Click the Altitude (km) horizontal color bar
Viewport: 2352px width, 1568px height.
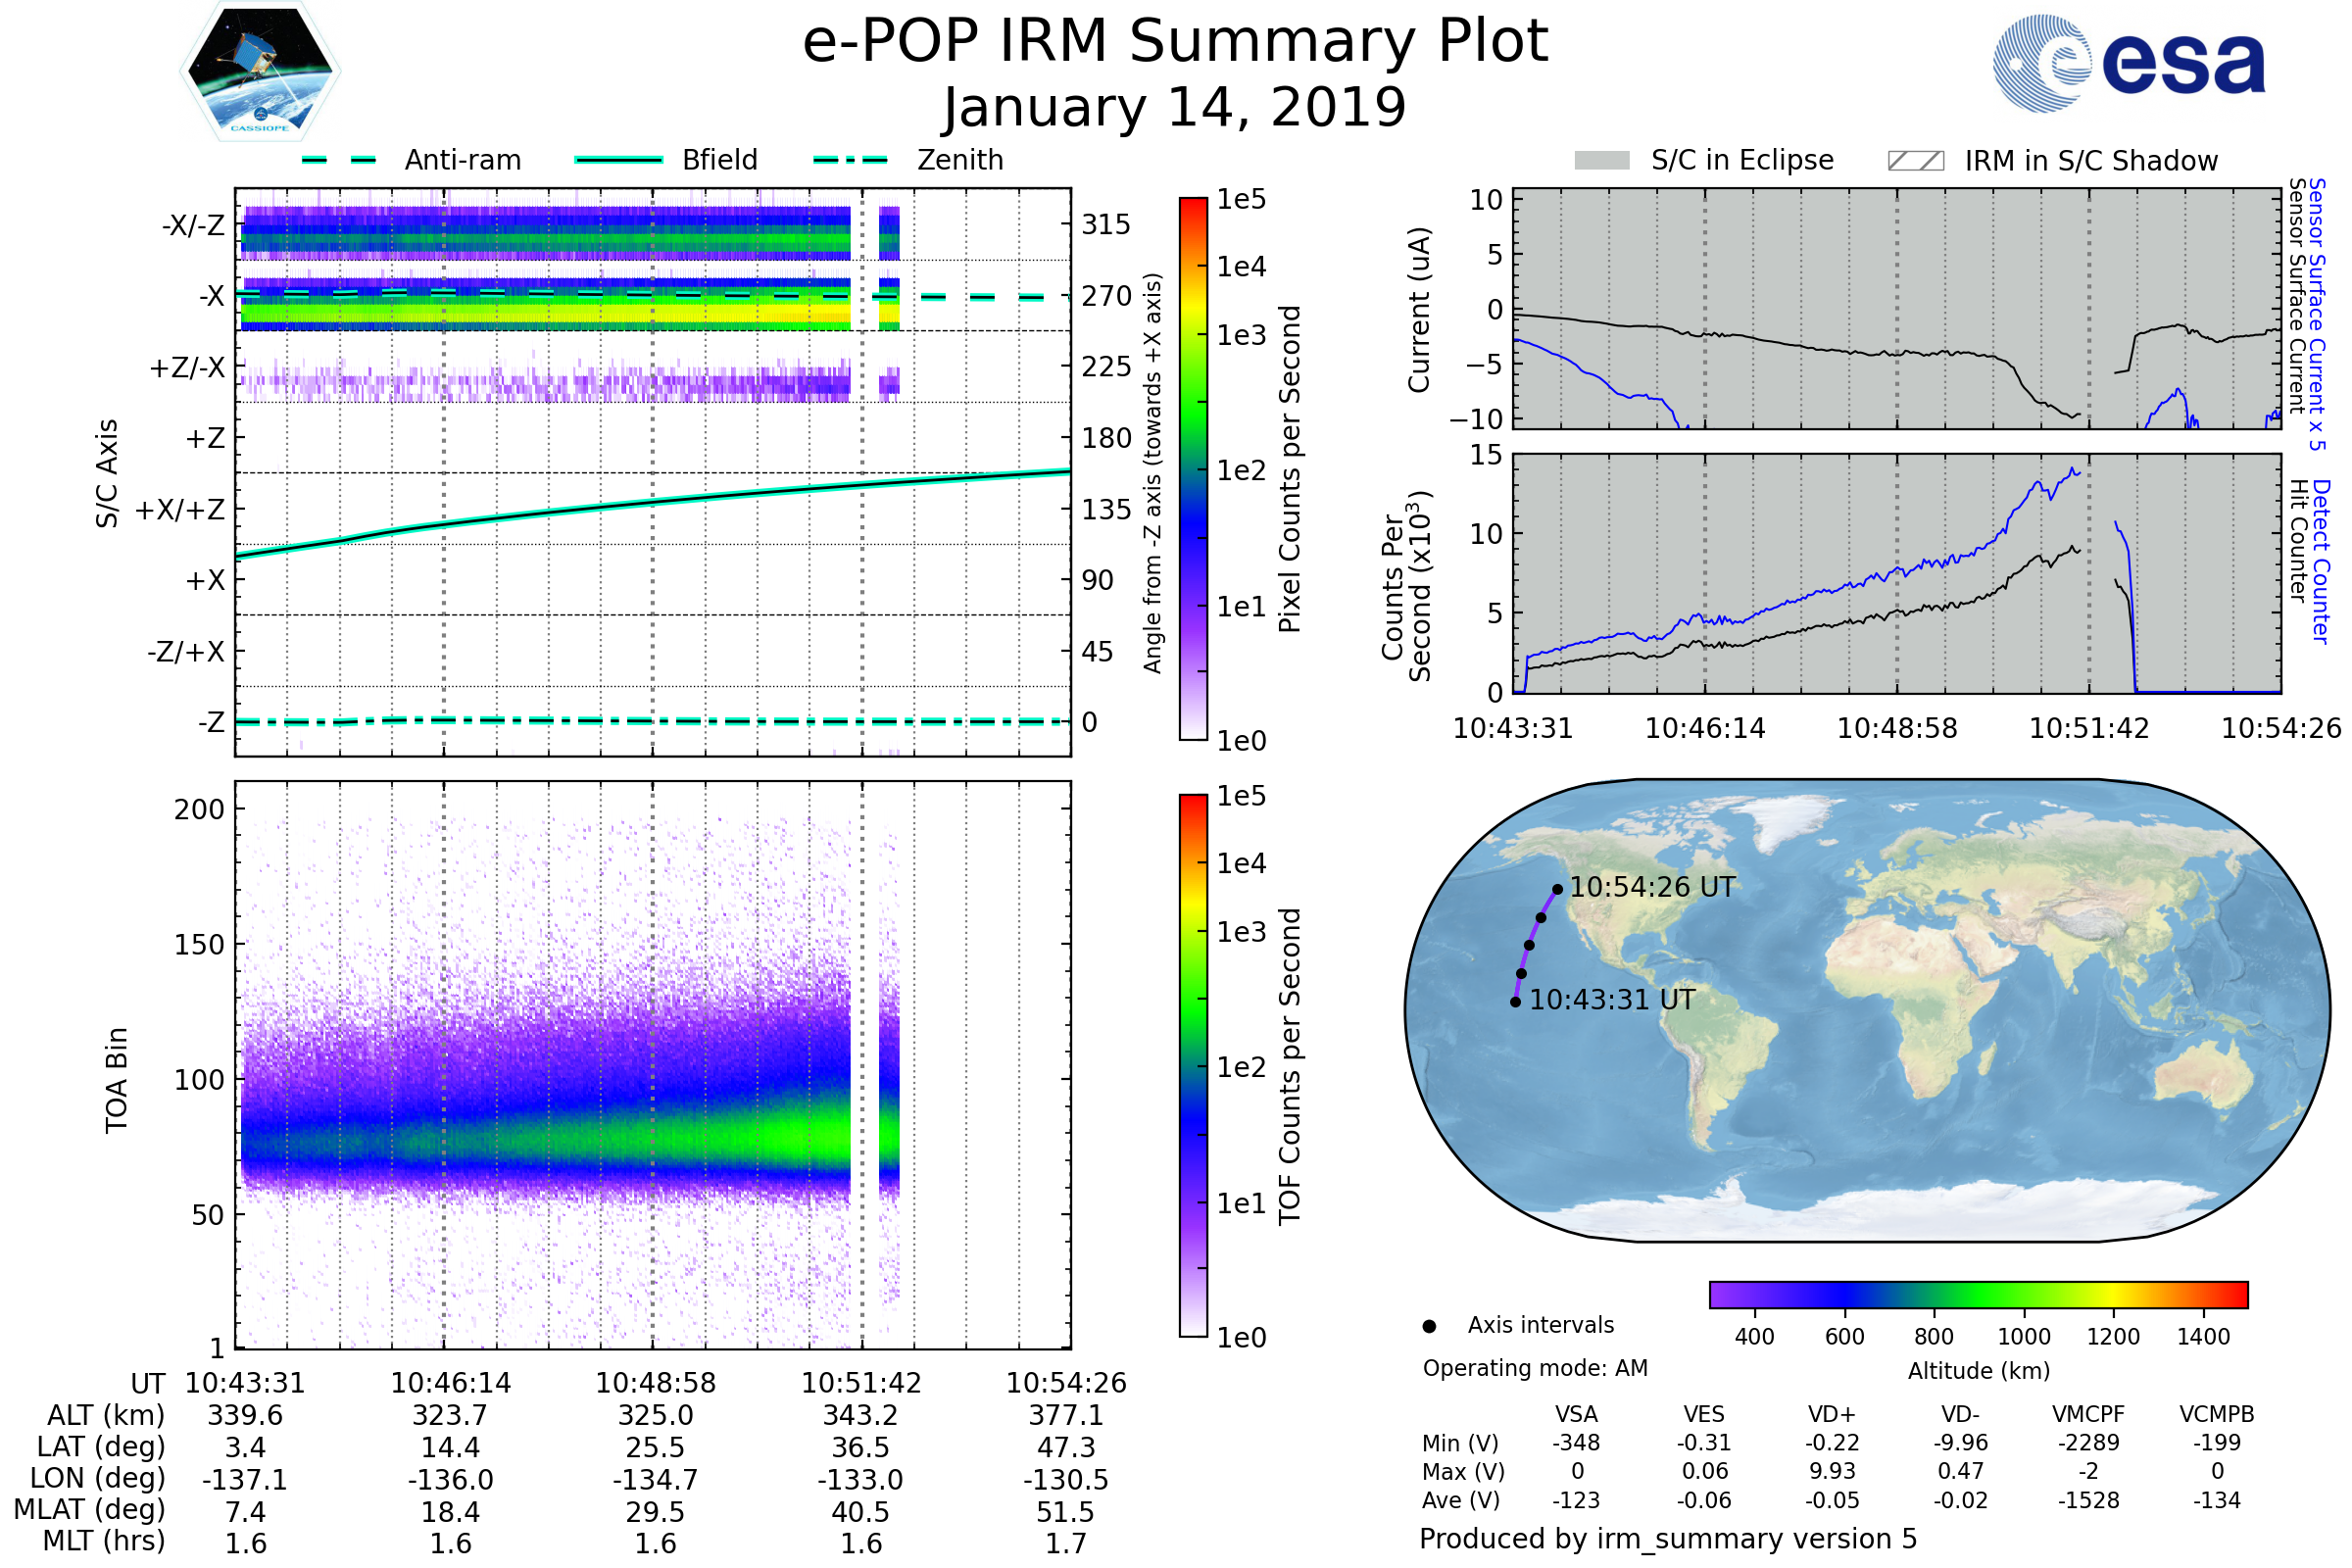click(1978, 1294)
